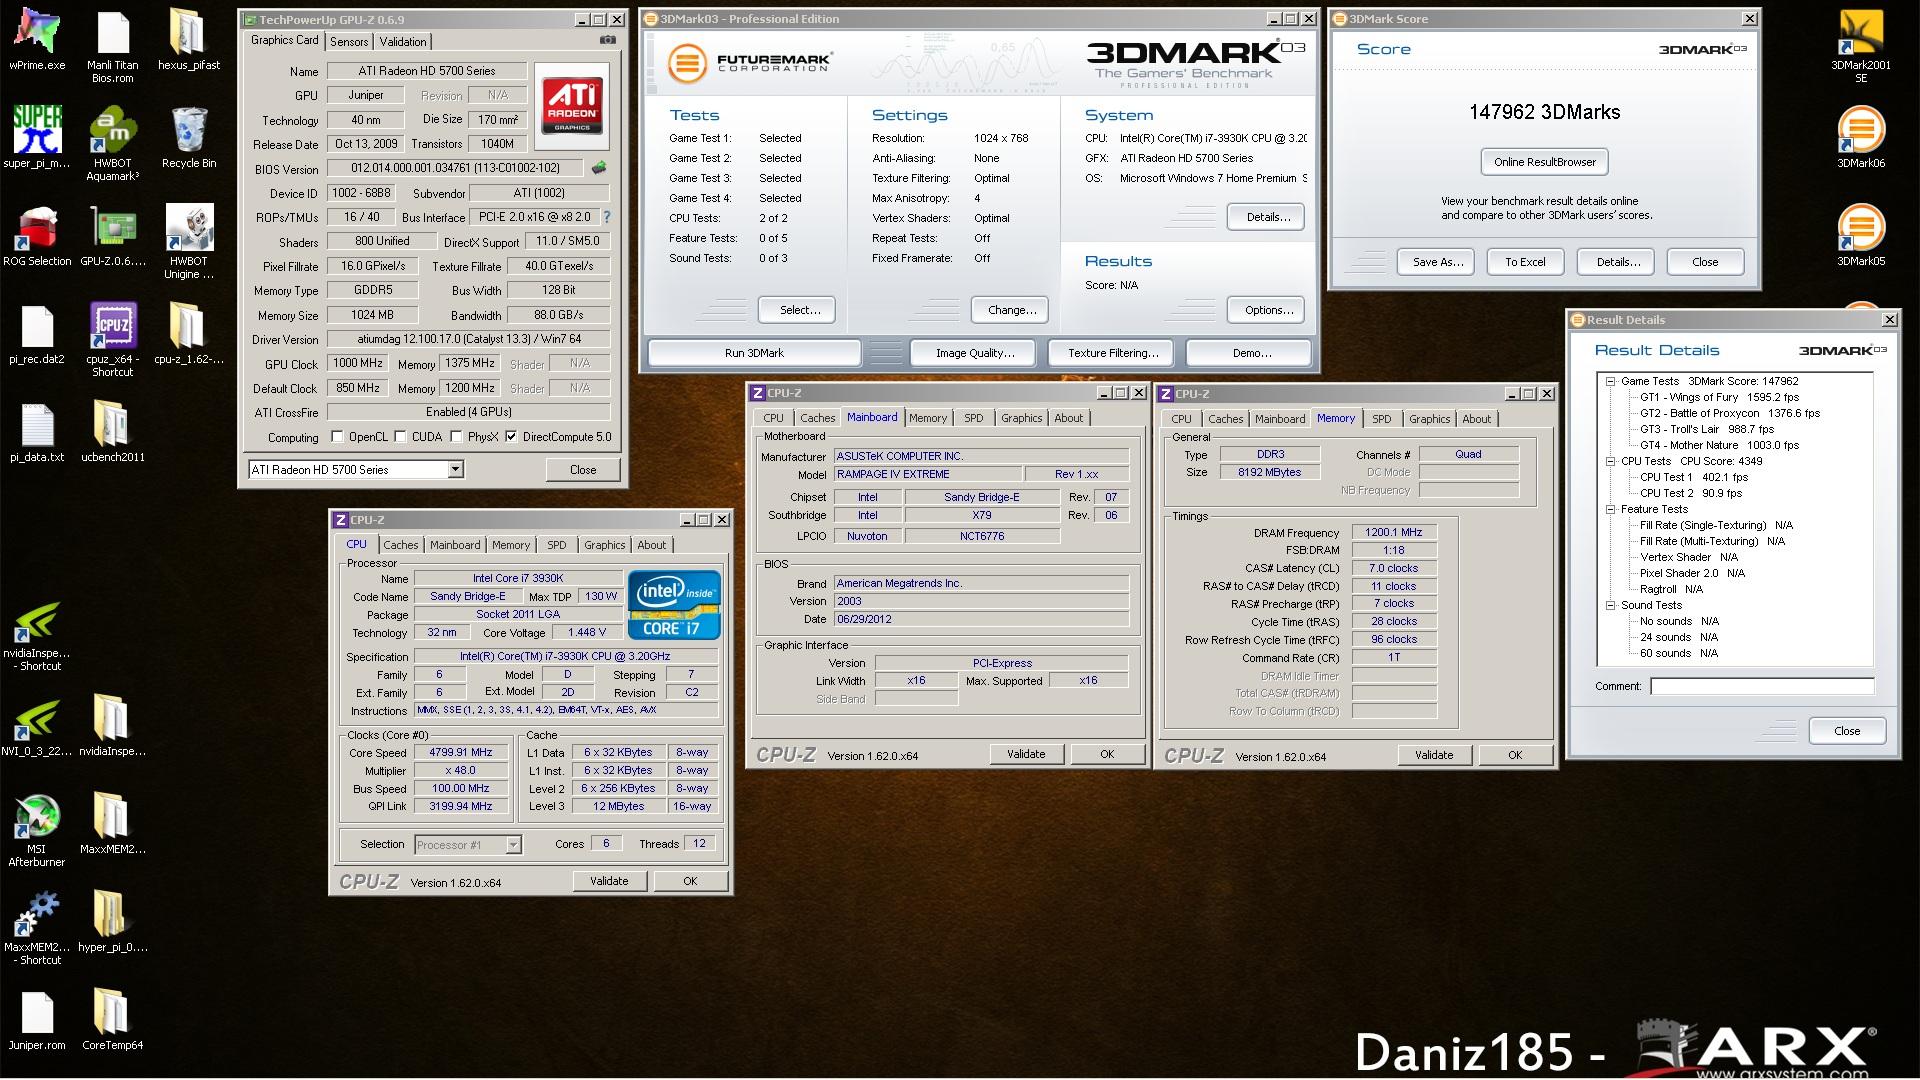This screenshot has width=1920, height=1080.
Task: Launch HWBOT Aquamark3 shortcut
Action: (113, 143)
